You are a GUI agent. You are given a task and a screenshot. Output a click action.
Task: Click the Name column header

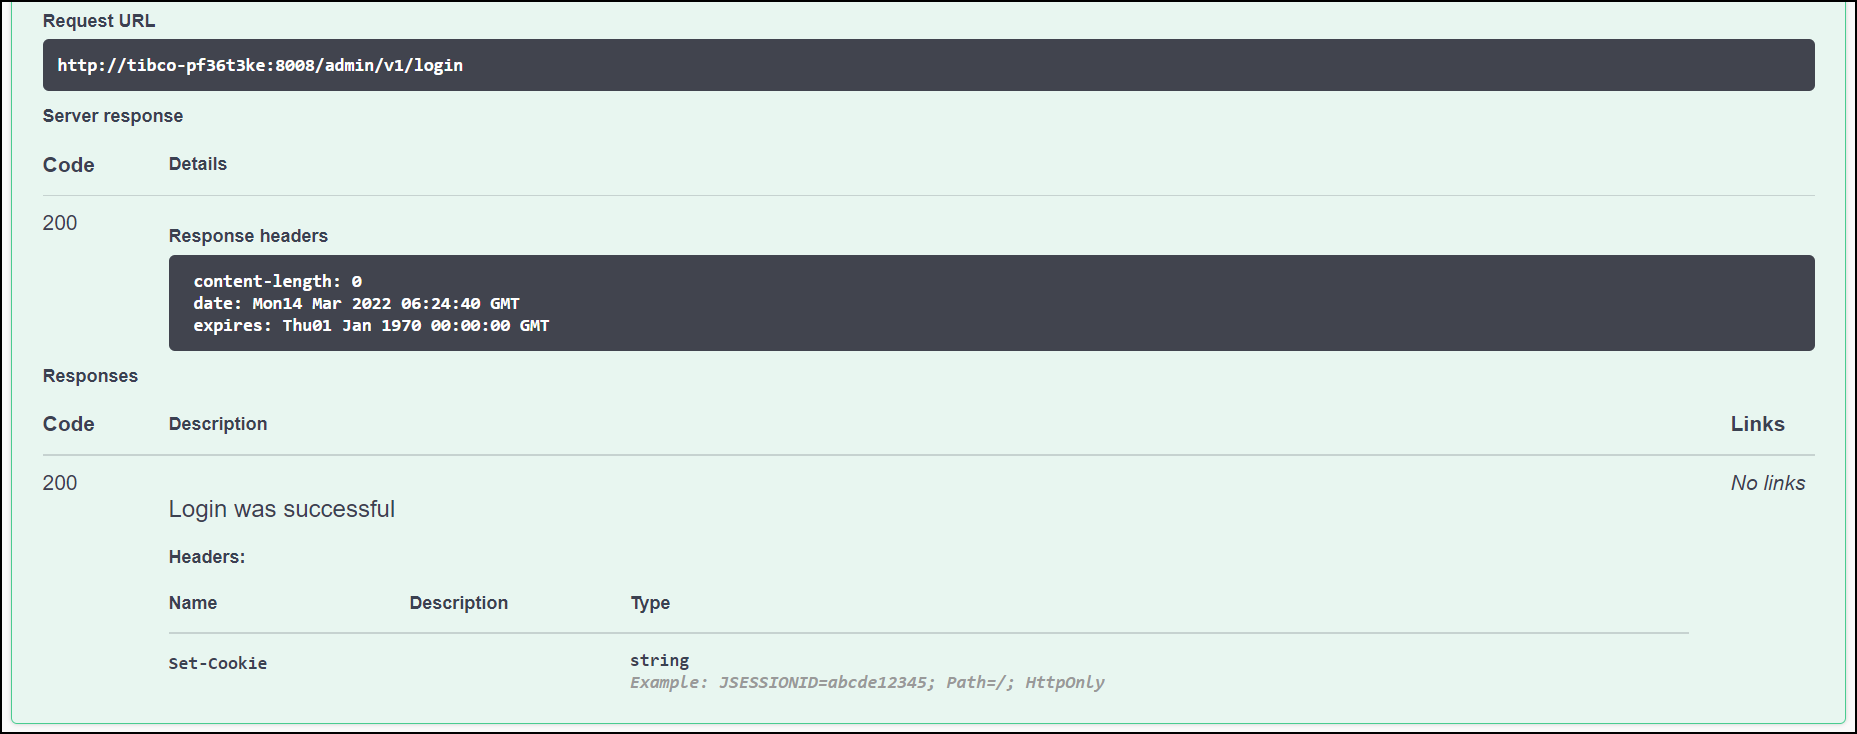[x=193, y=603]
